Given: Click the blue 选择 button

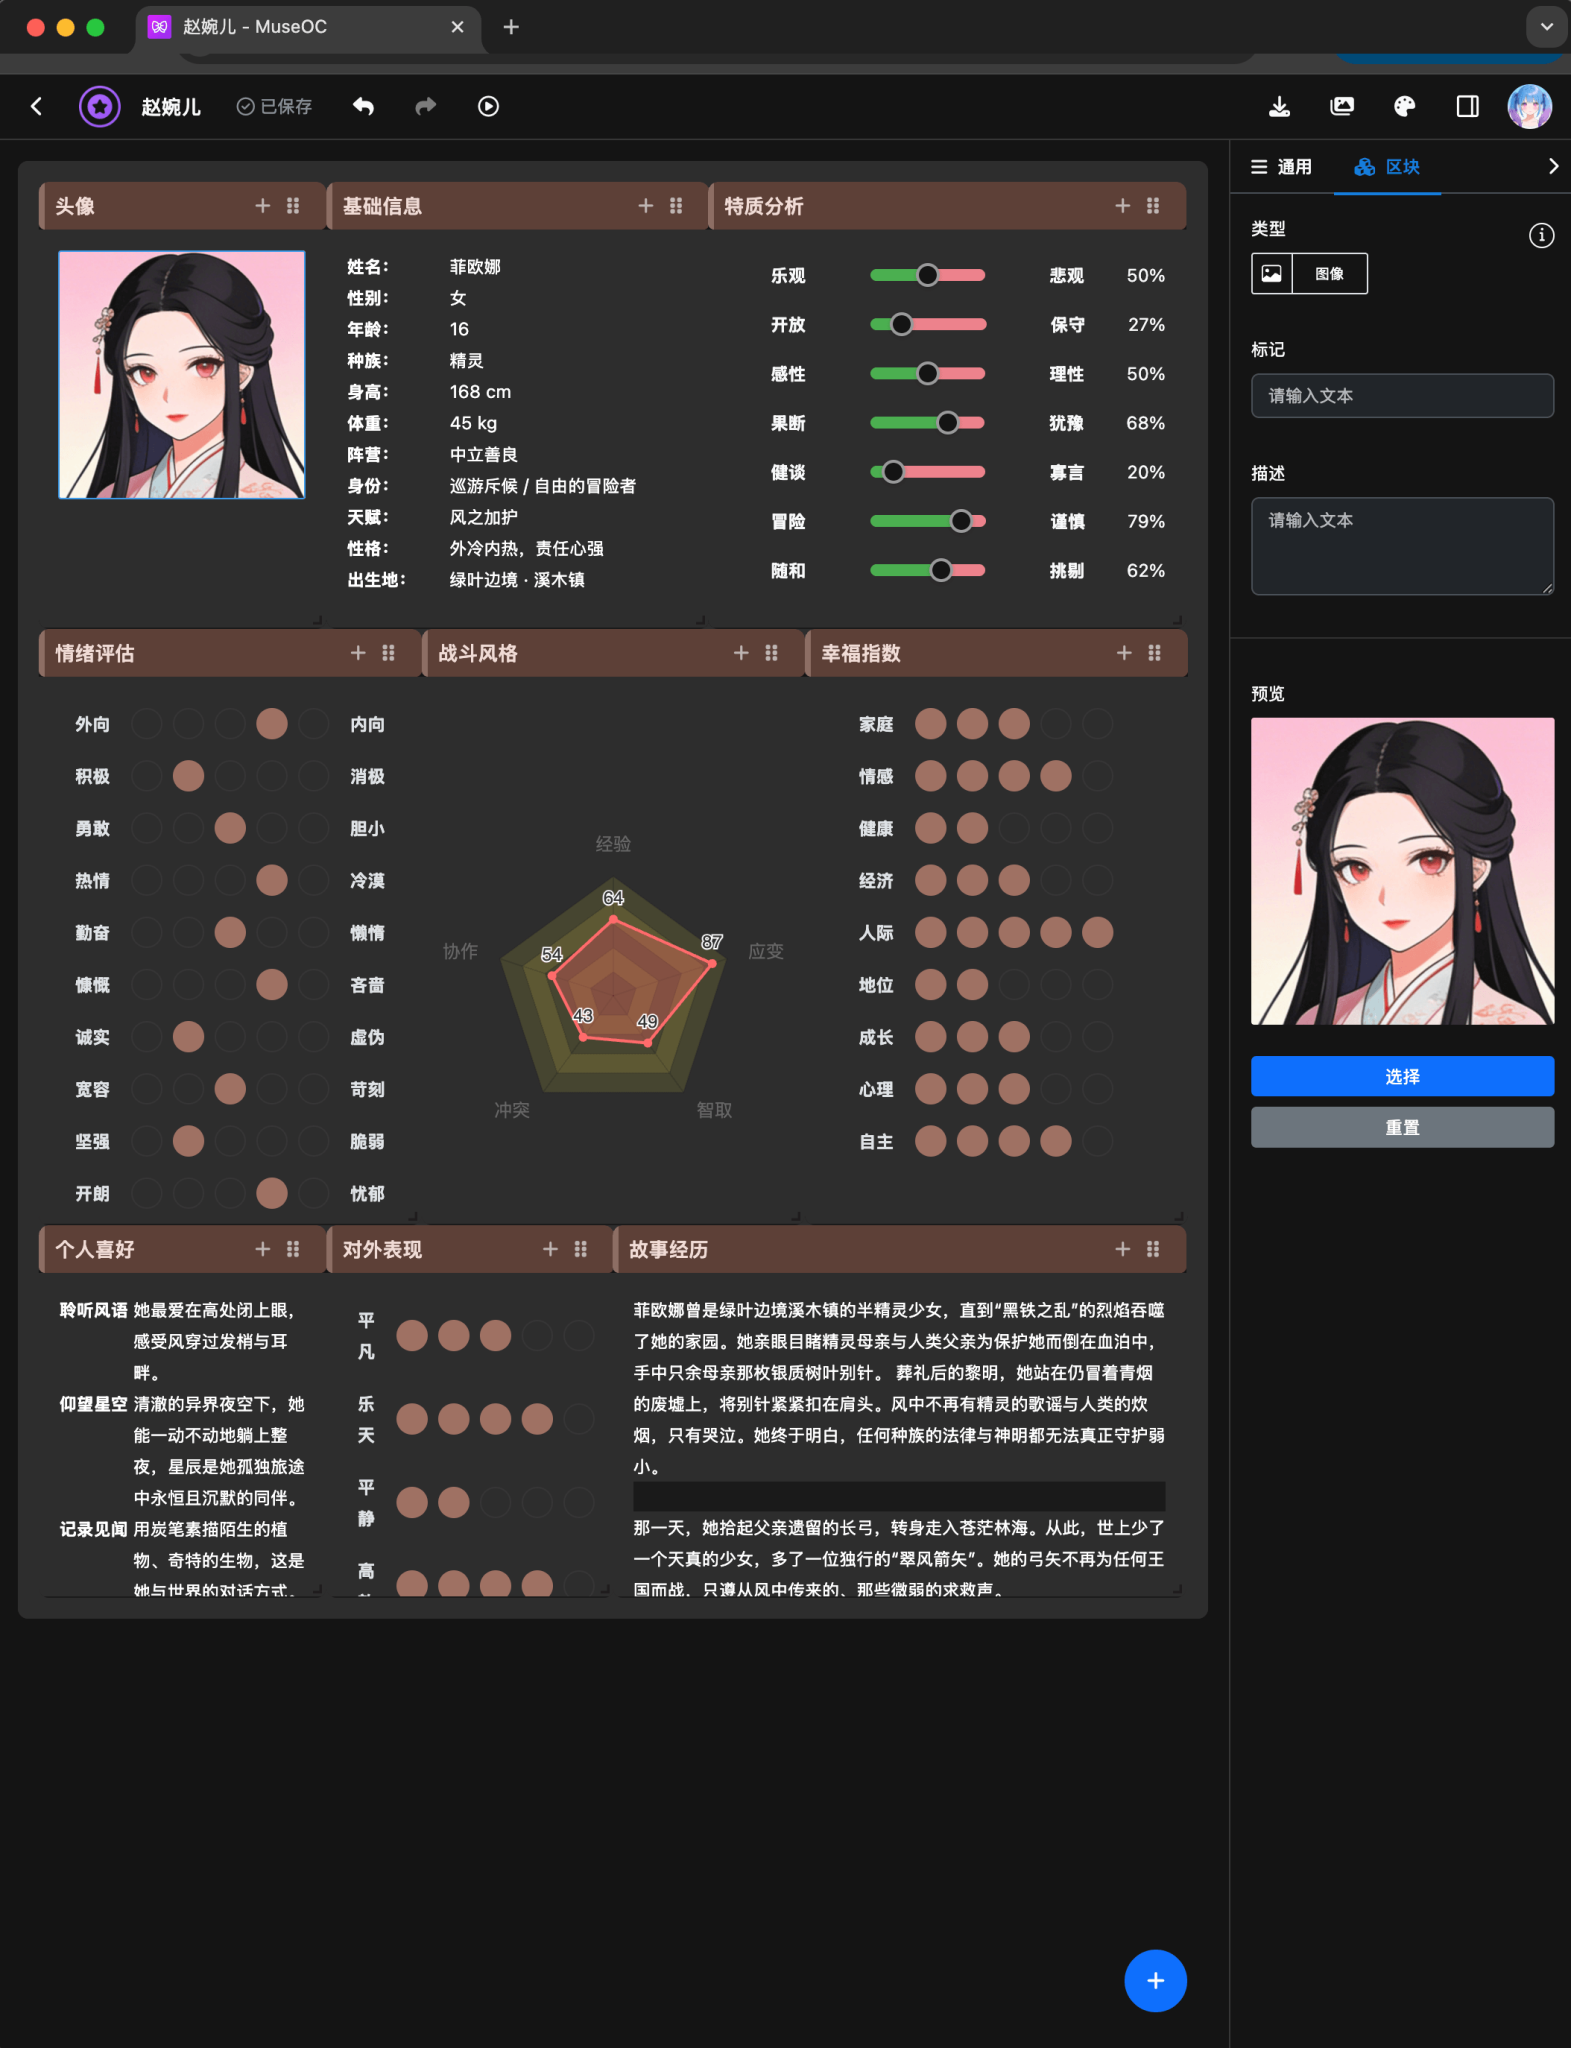Looking at the screenshot, I should (1402, 1076).
